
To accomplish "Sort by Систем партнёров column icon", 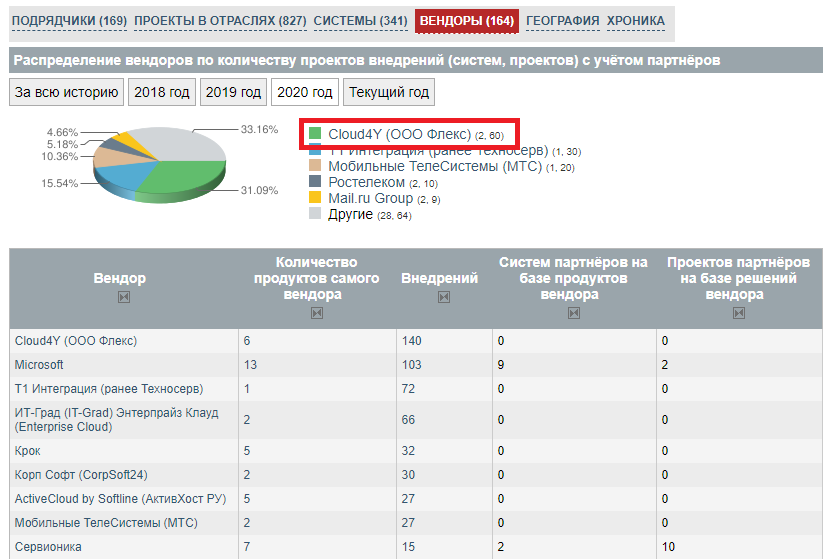I will (574, 313).
